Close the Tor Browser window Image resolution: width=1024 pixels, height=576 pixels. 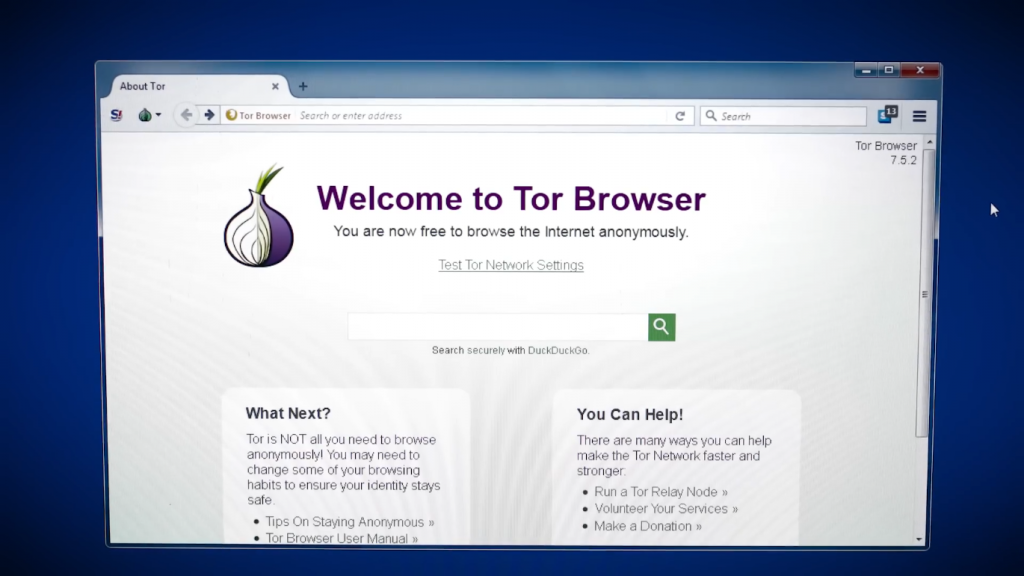click(920, 70)
